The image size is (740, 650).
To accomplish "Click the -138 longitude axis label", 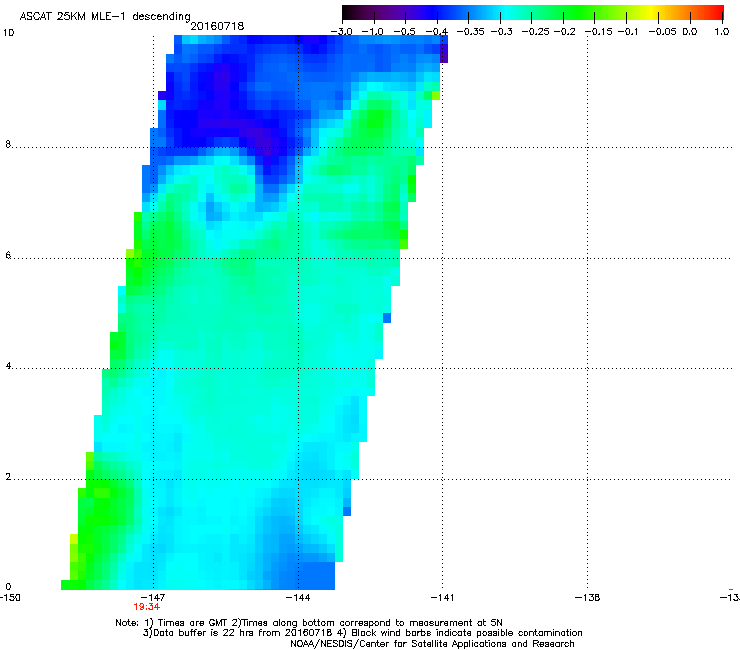I will click(587, 598).
